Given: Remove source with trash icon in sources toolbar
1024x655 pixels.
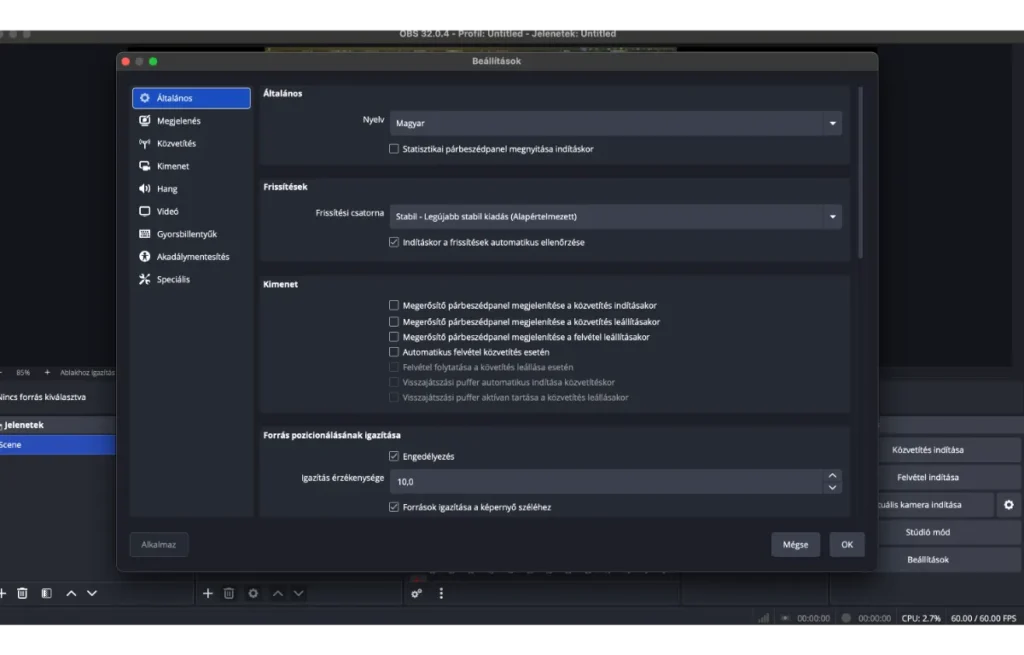Looking at the screenshot, I should point(229,594).
